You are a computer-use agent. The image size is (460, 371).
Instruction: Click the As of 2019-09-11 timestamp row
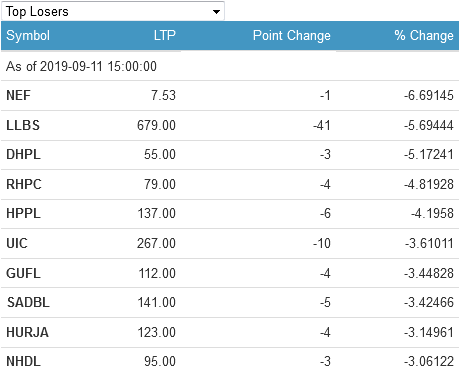click(230, 66)
